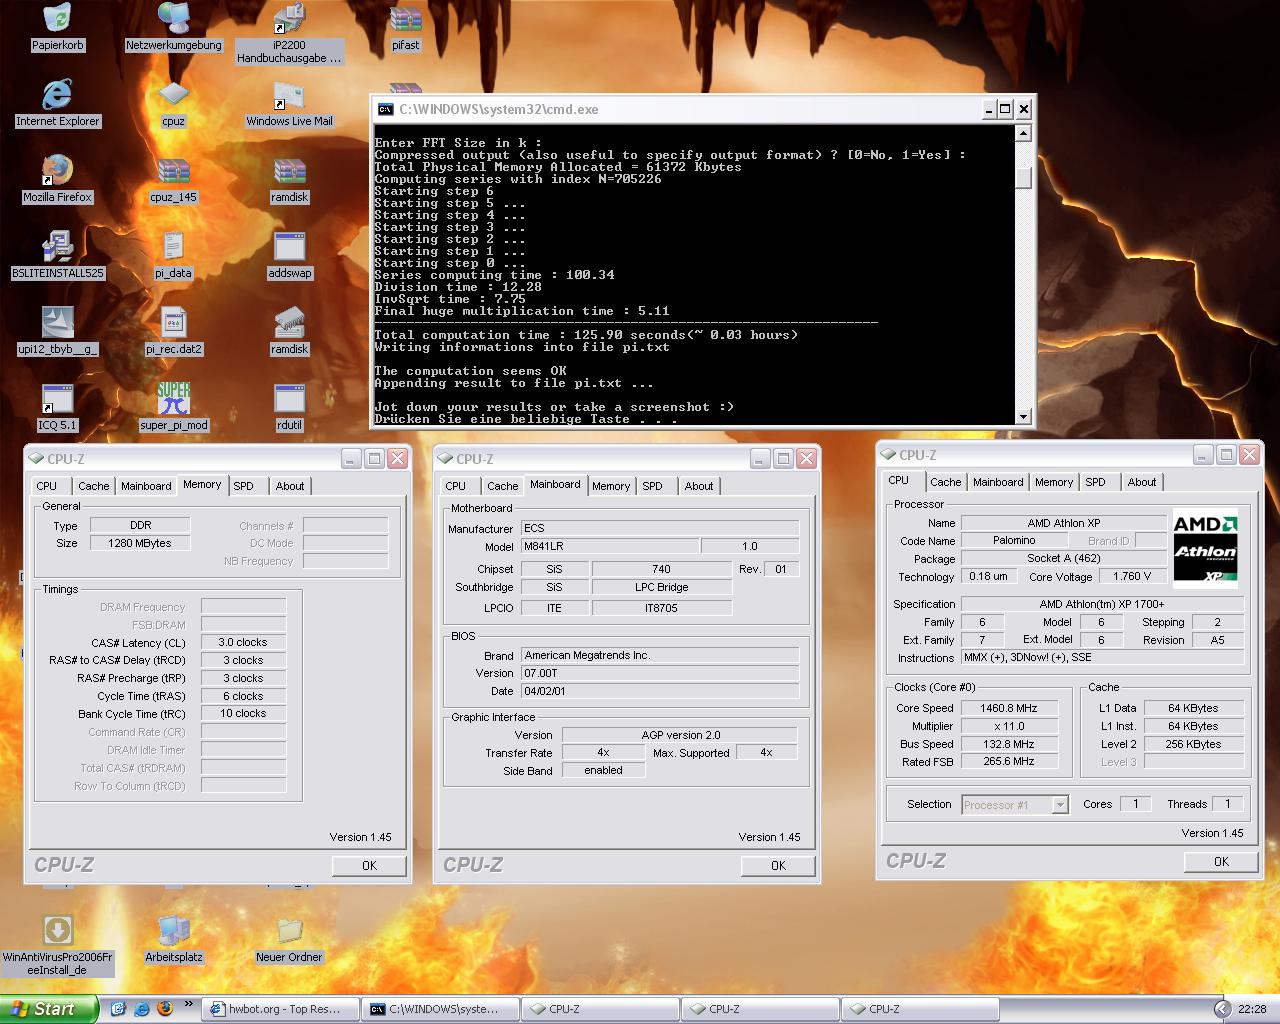The height and width of the screenshot is (1024, 1280).
Task: Open SPD tab in CPU CPU-Z window
Action: coord(1096,482)
